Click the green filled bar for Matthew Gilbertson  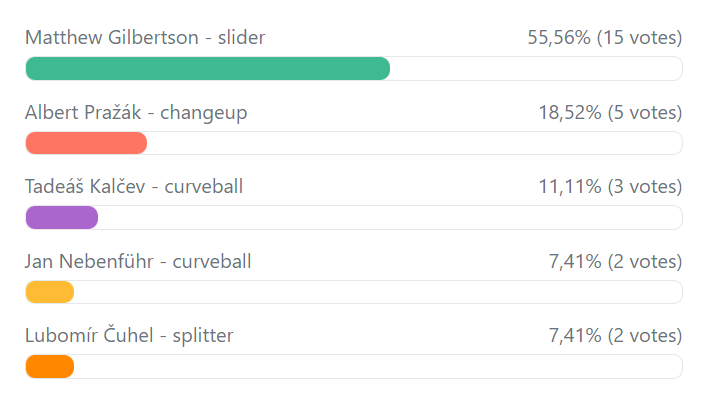(x=207, y=68)
